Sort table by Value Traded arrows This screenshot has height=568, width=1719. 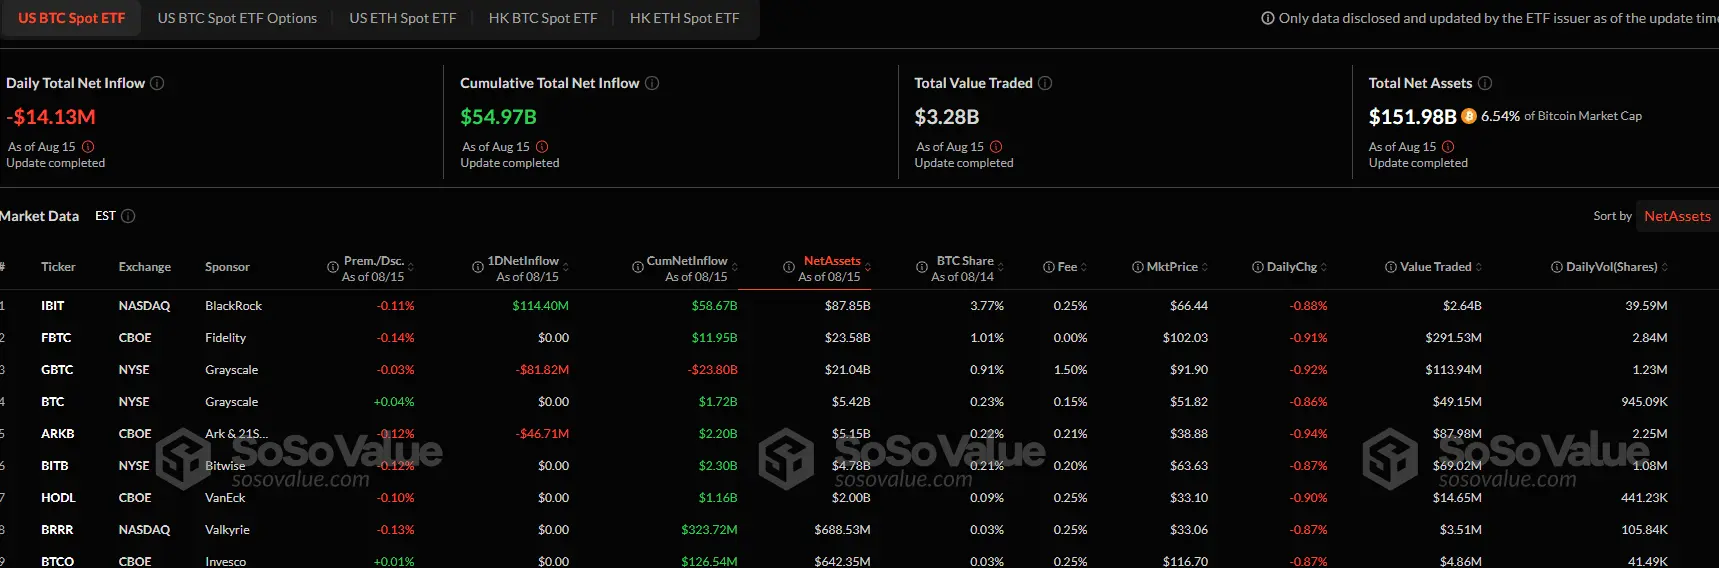click(1479, 267)
